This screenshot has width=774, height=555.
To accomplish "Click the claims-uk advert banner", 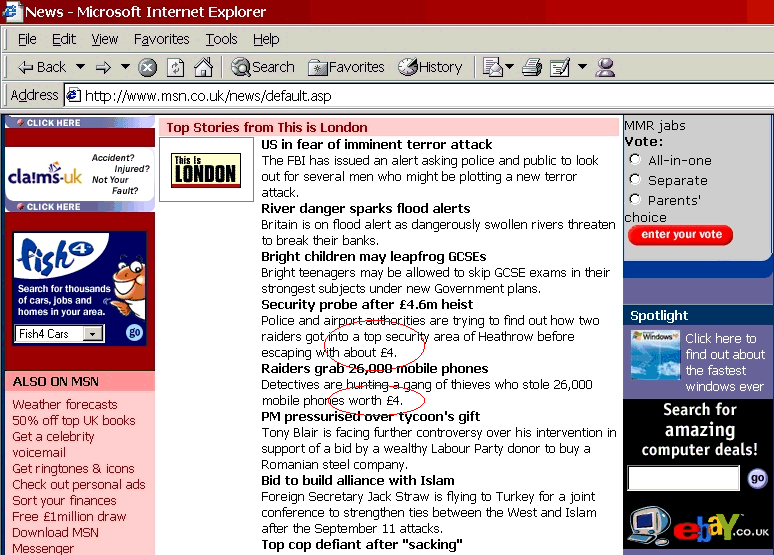I will pos(79,175).
